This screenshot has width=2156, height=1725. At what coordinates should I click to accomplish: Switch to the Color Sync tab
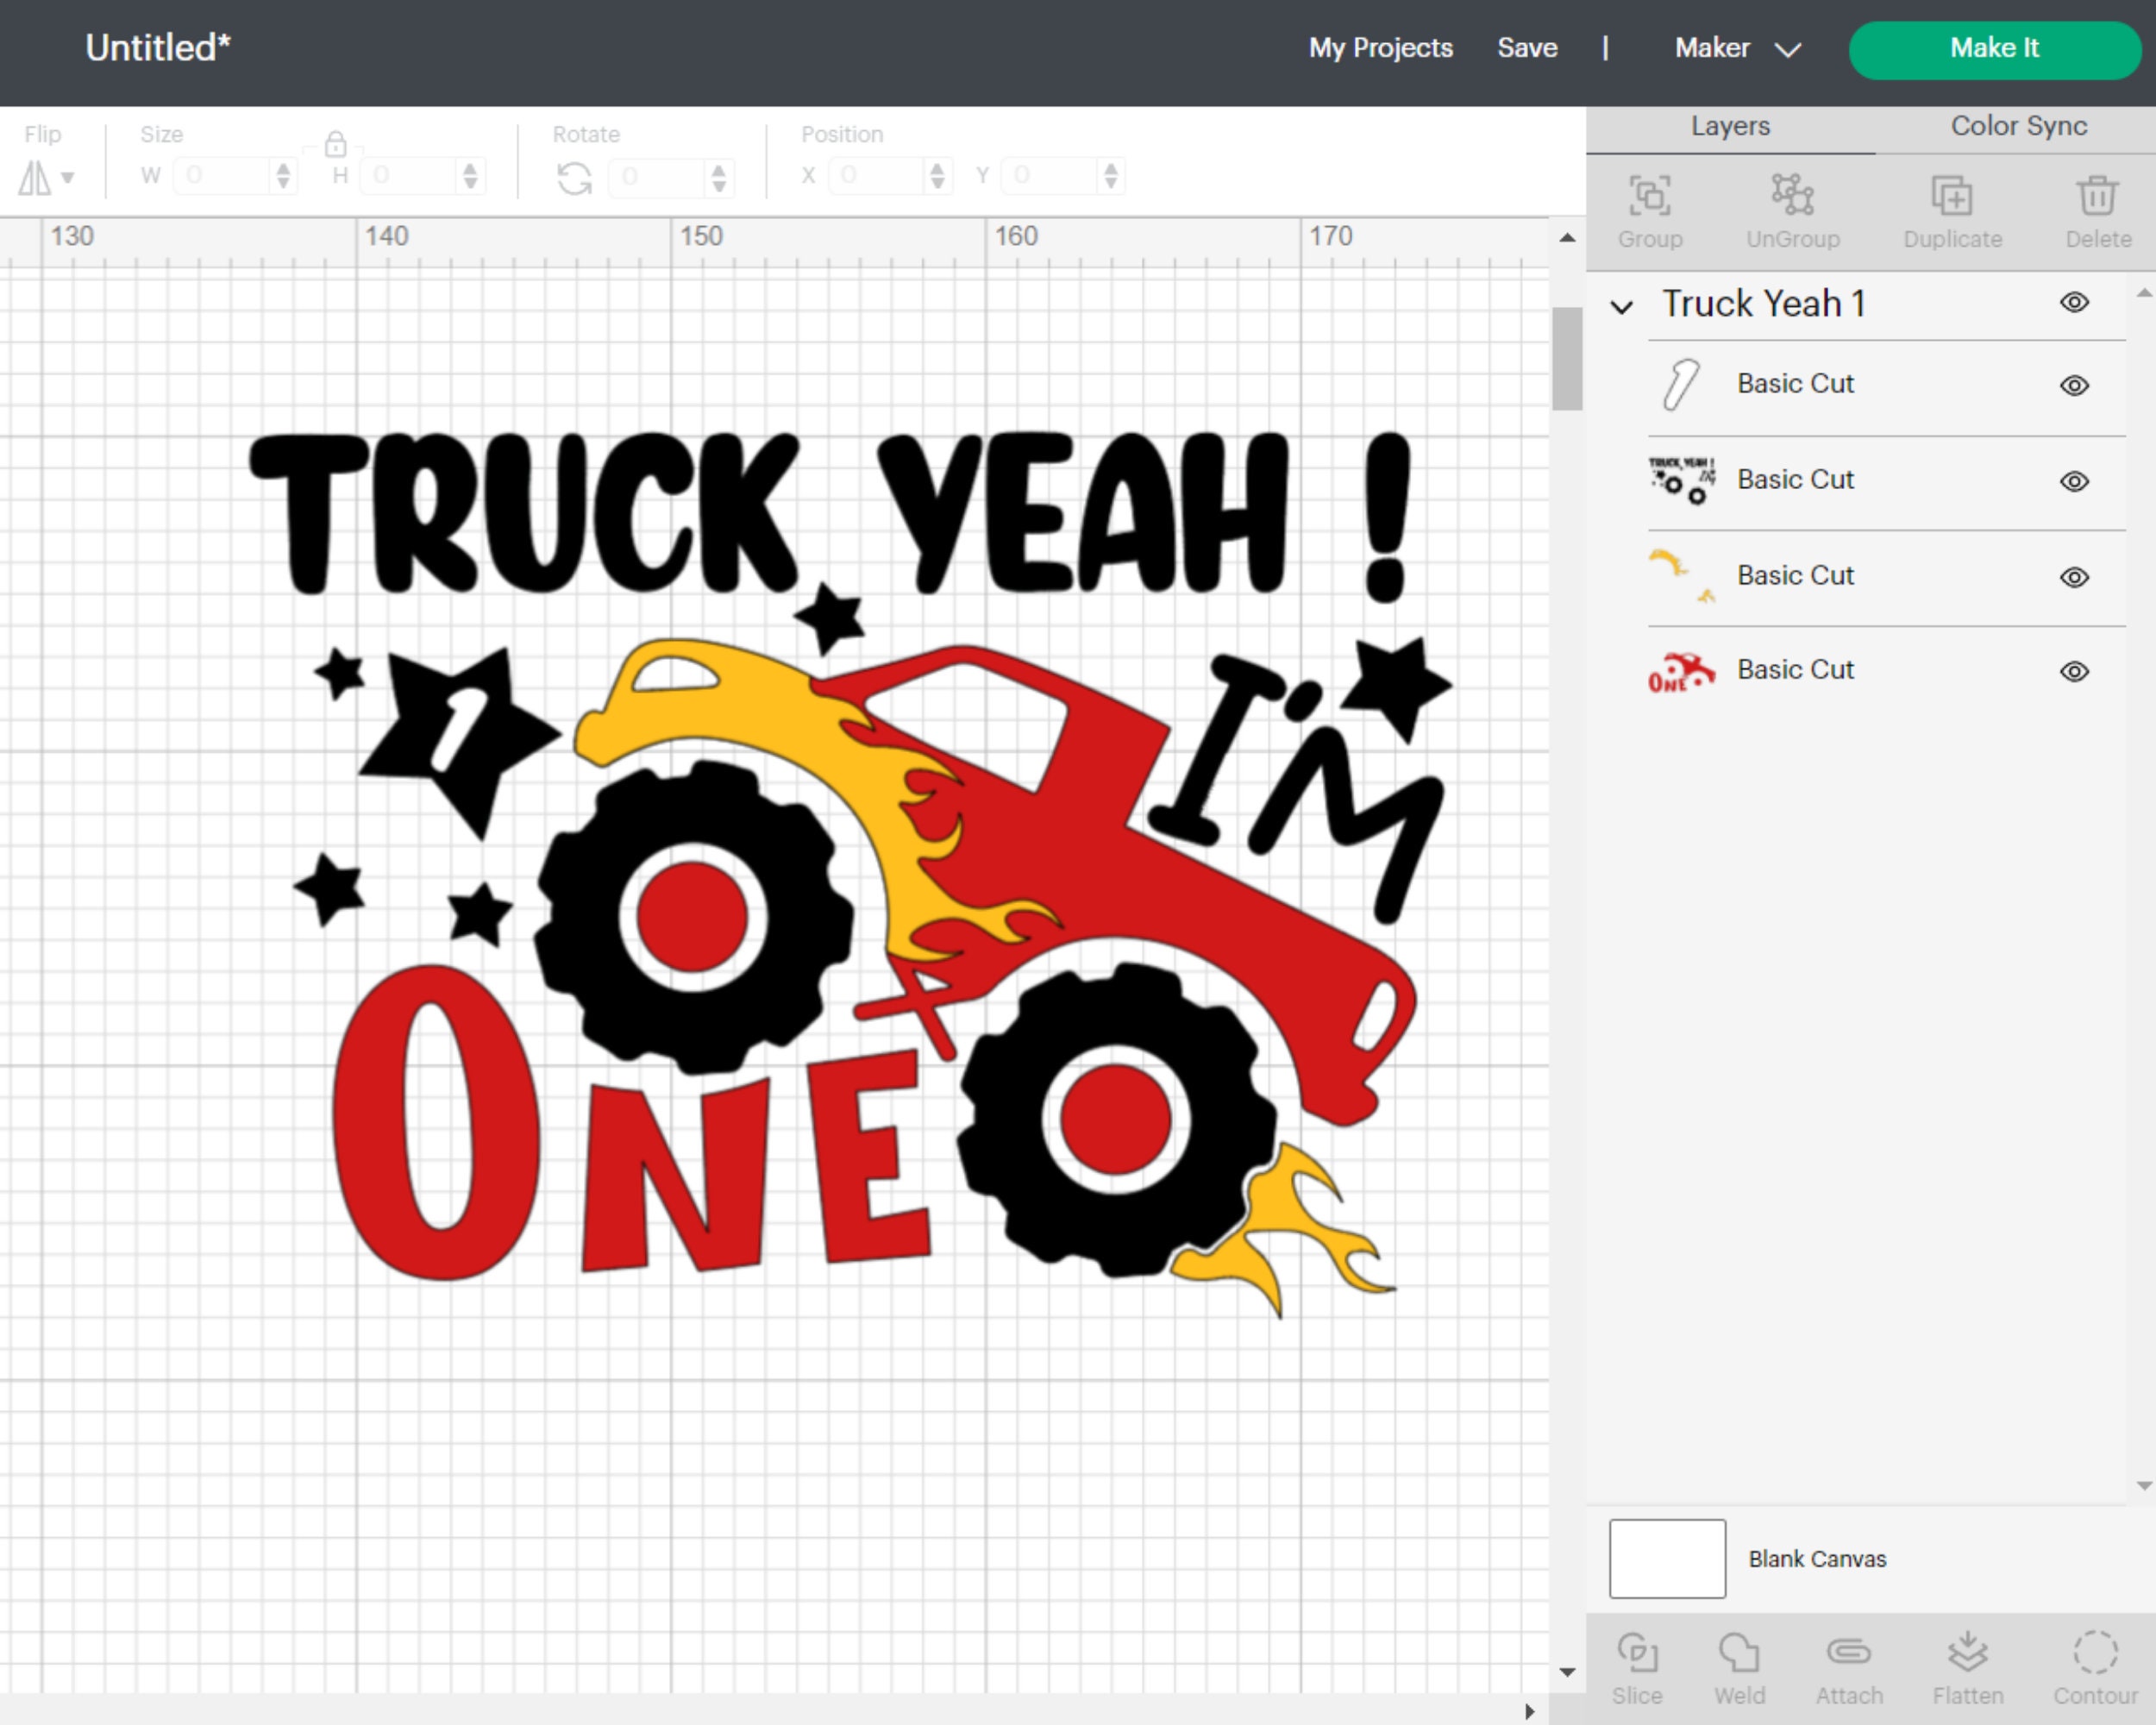(2017, 126)
